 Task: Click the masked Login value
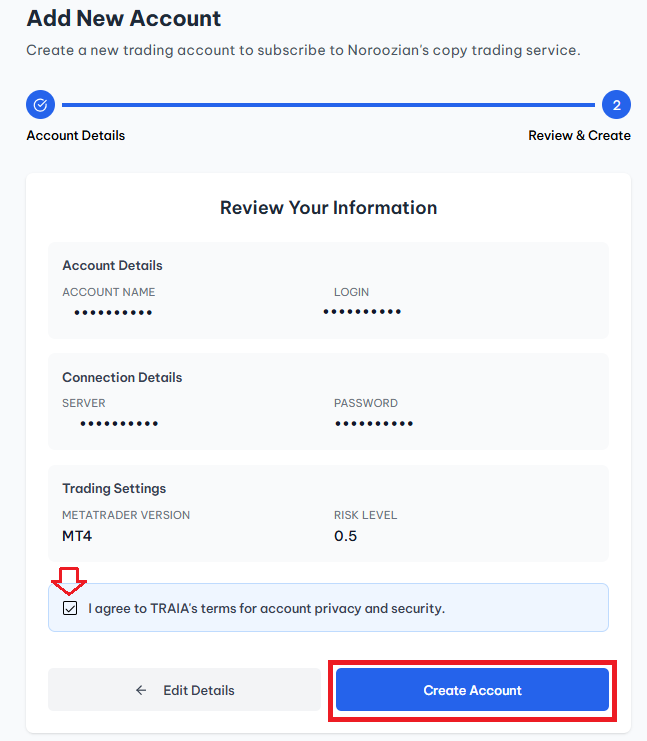(x=362, y=312)
